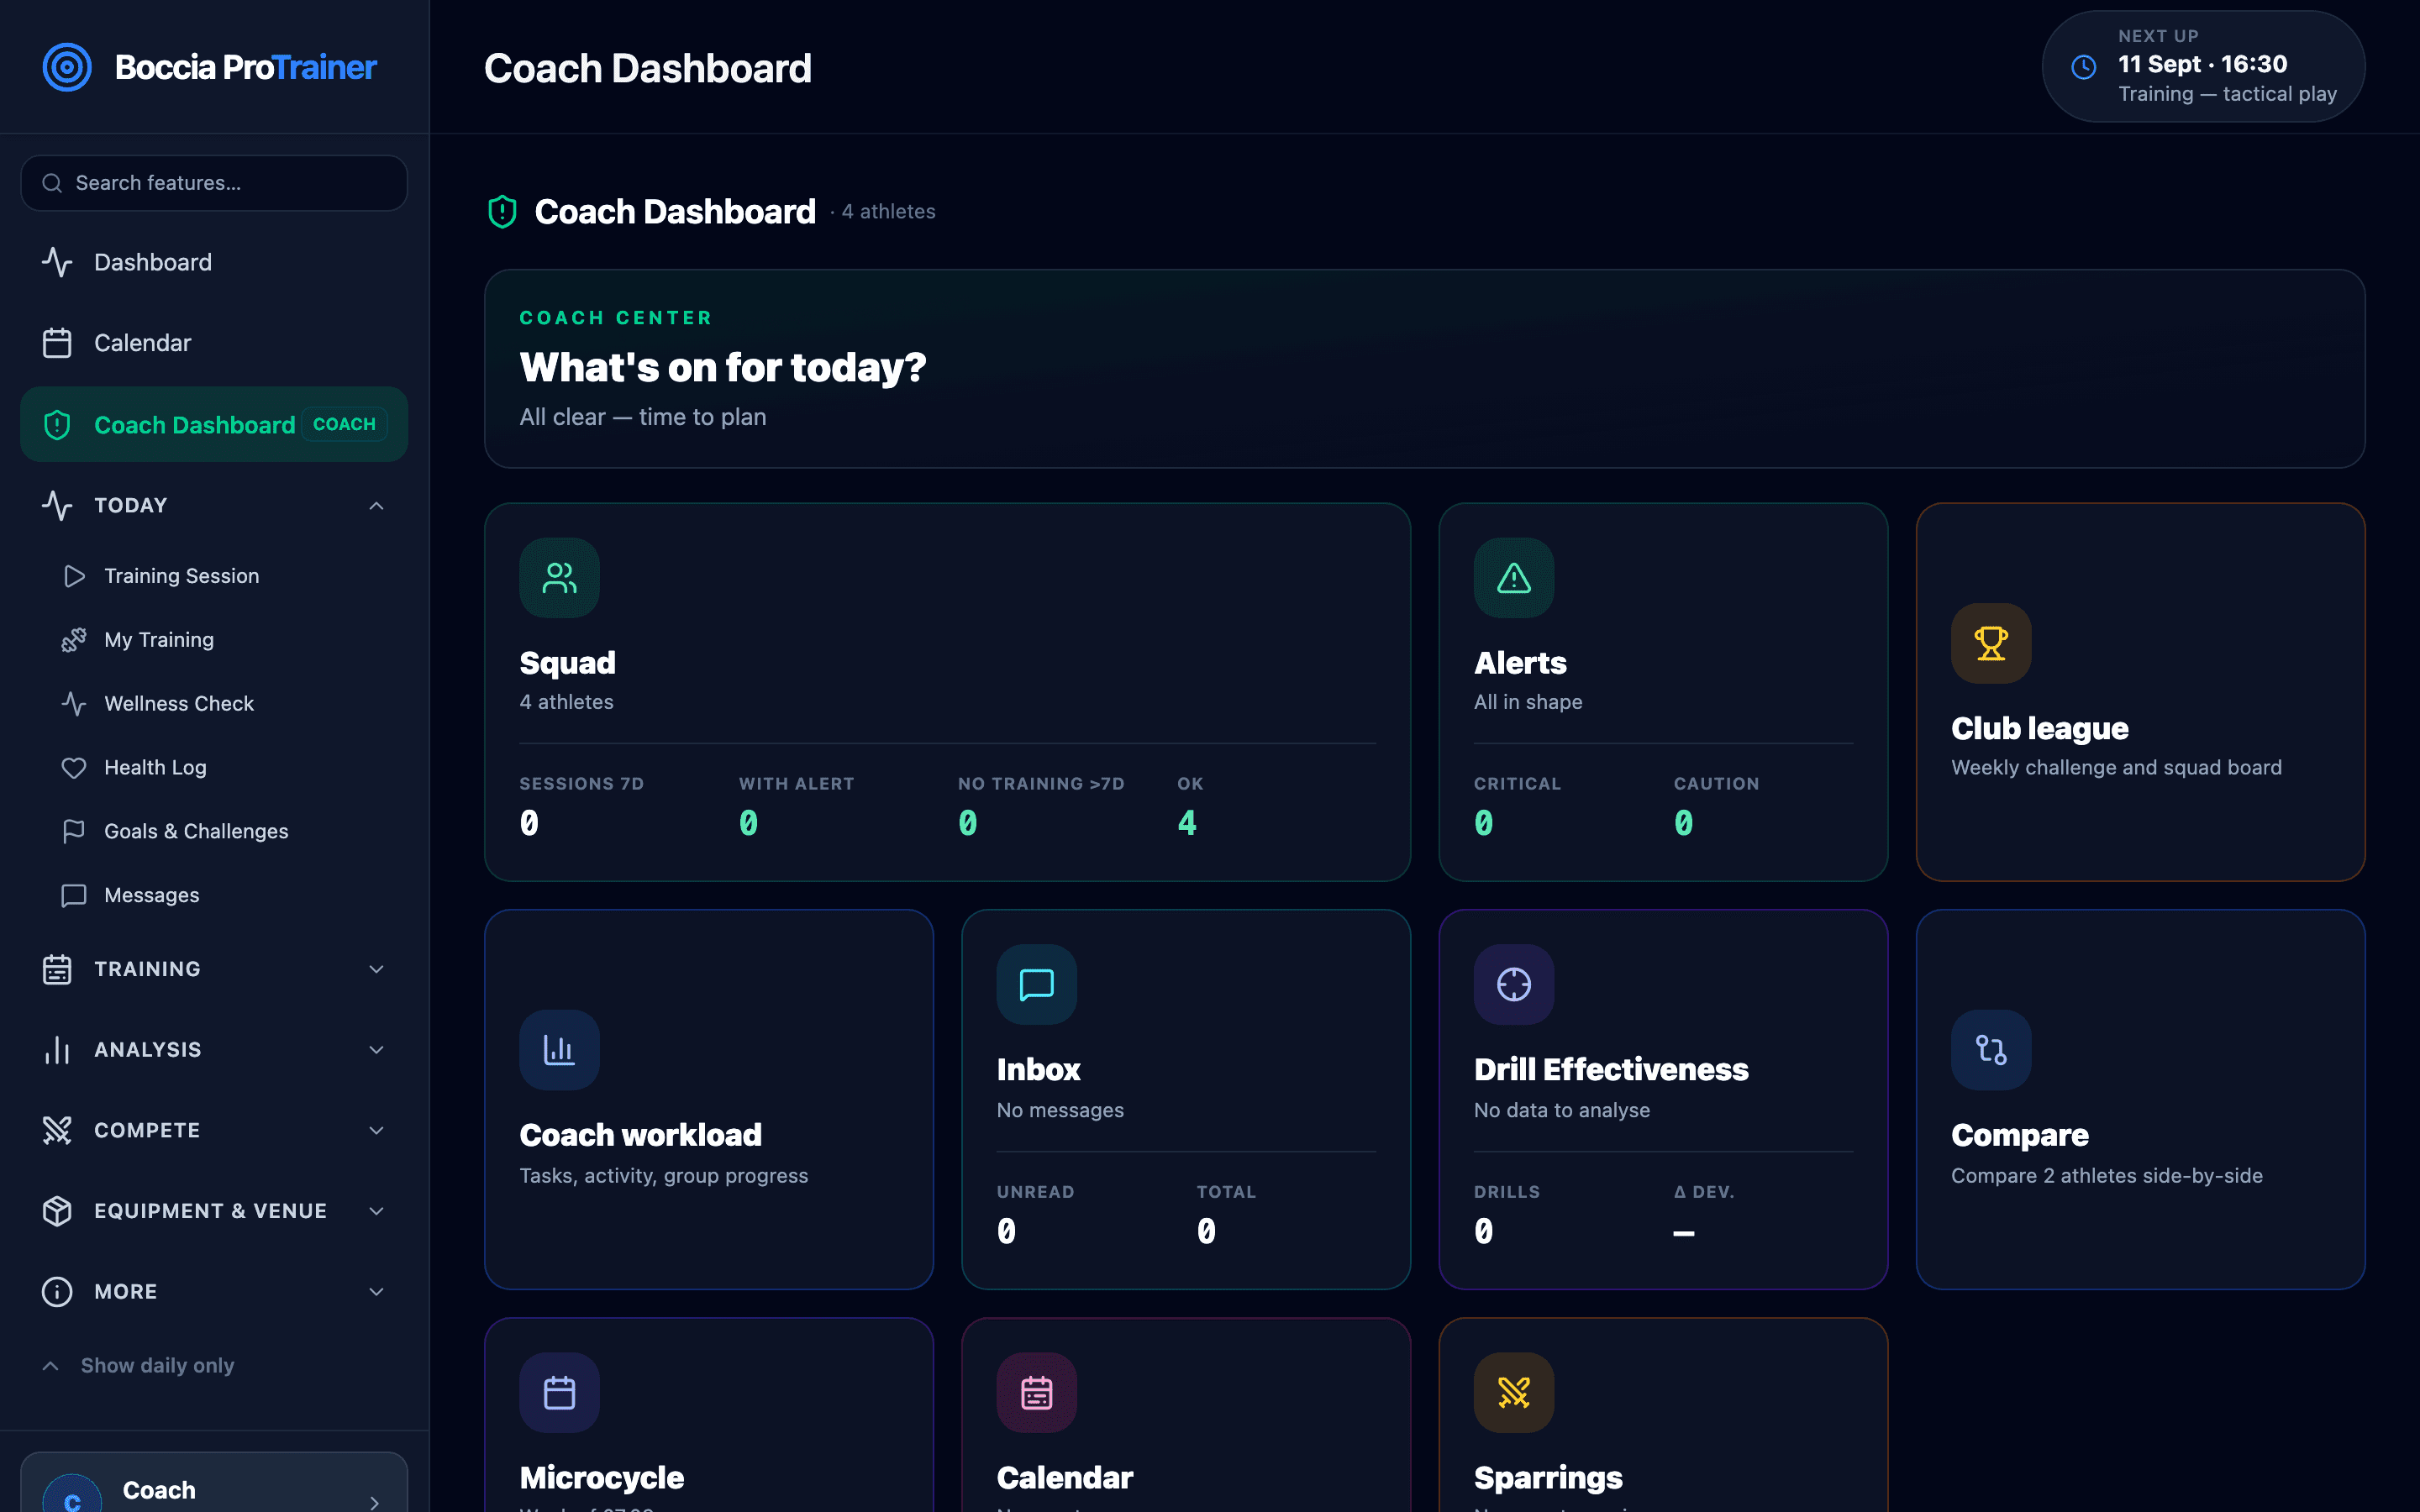Viewport: 2420px width, 1512px height.
Task: Click the Squad people icon
Action: point(559,578)
